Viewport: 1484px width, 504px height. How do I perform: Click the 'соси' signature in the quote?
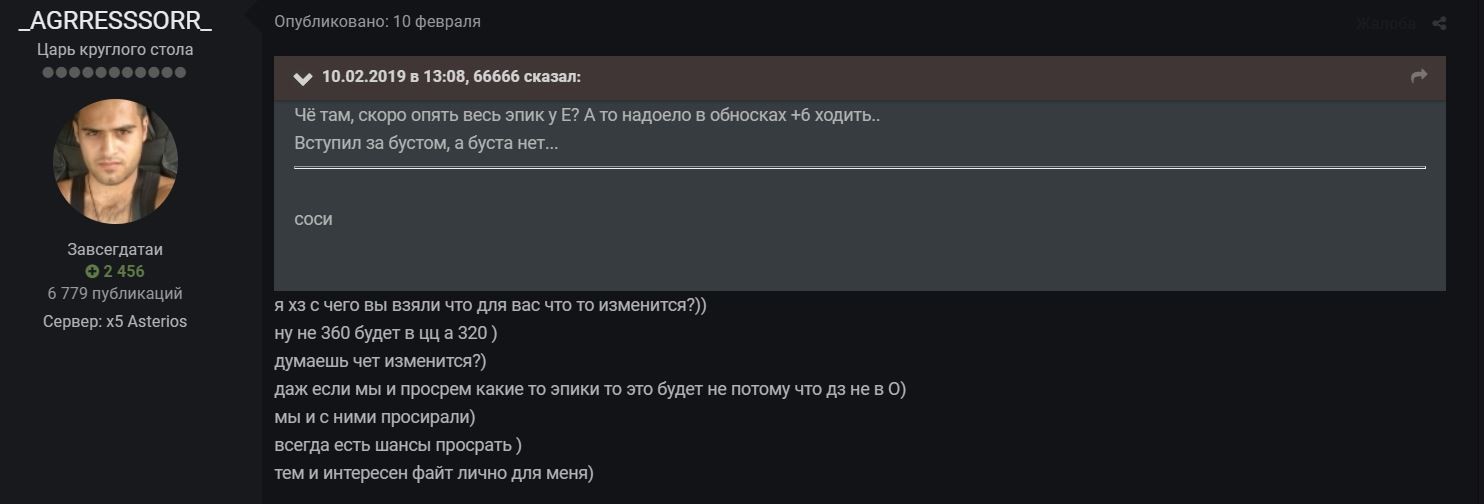pos(313,219)
